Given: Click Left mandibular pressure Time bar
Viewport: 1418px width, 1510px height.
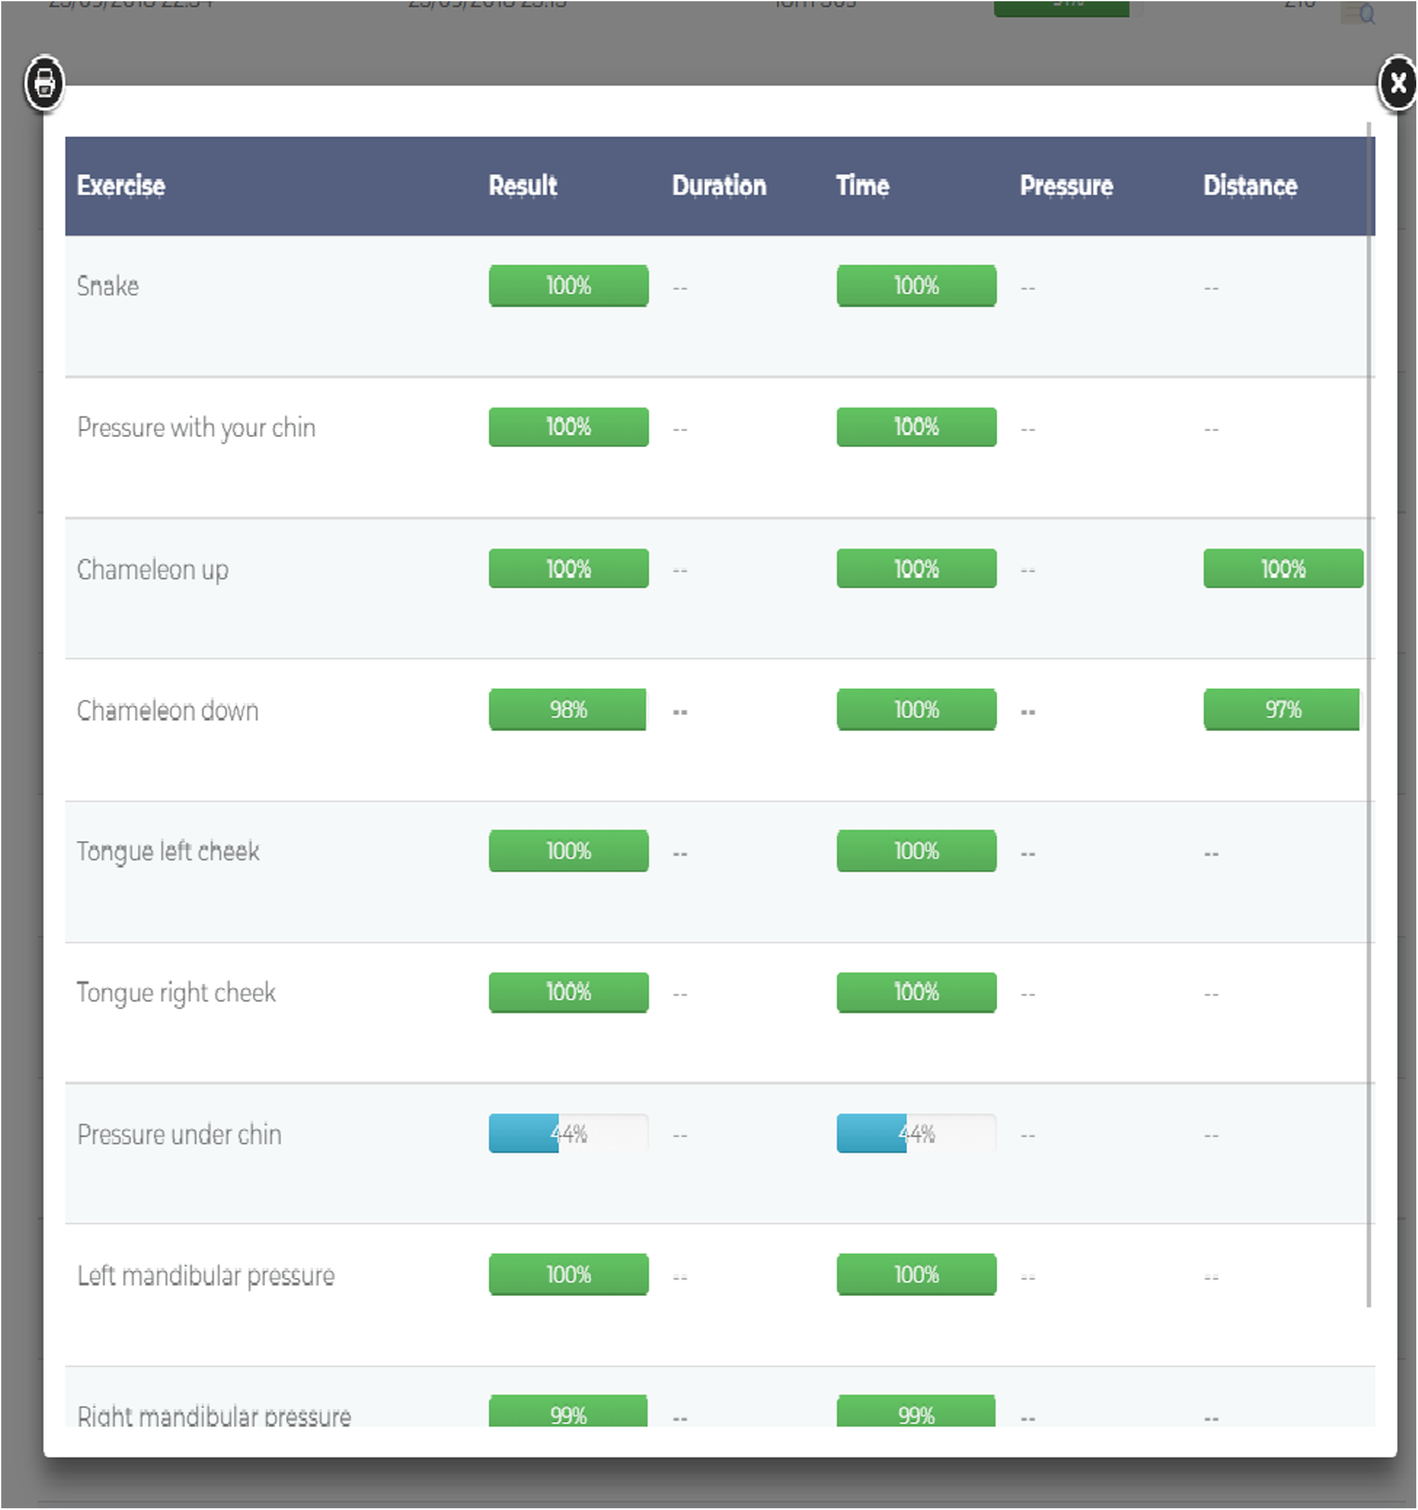Looking at the screenshot, I should [916, 1275].
